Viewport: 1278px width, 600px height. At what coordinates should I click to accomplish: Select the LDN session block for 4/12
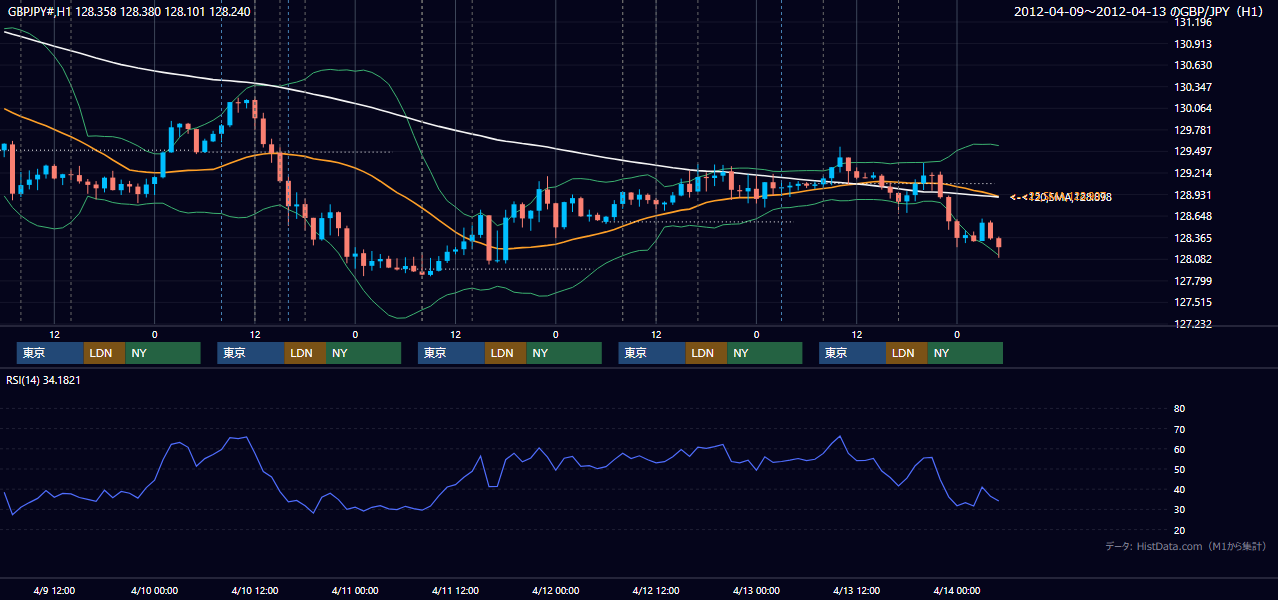point(706,353)
